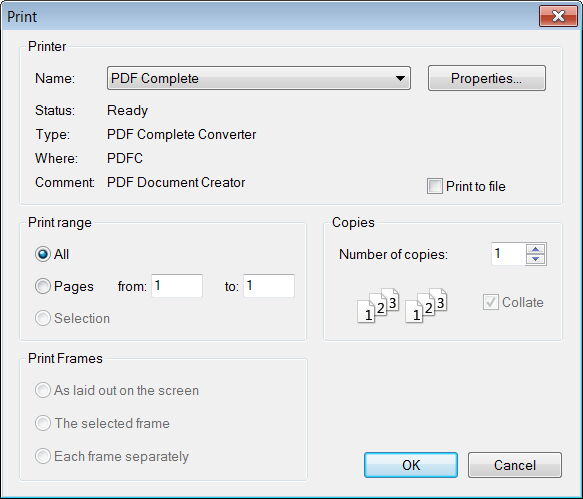The image size is (583, 499).
Task: Increase number of copies with up arrow
Action: (x=536, y=249)
